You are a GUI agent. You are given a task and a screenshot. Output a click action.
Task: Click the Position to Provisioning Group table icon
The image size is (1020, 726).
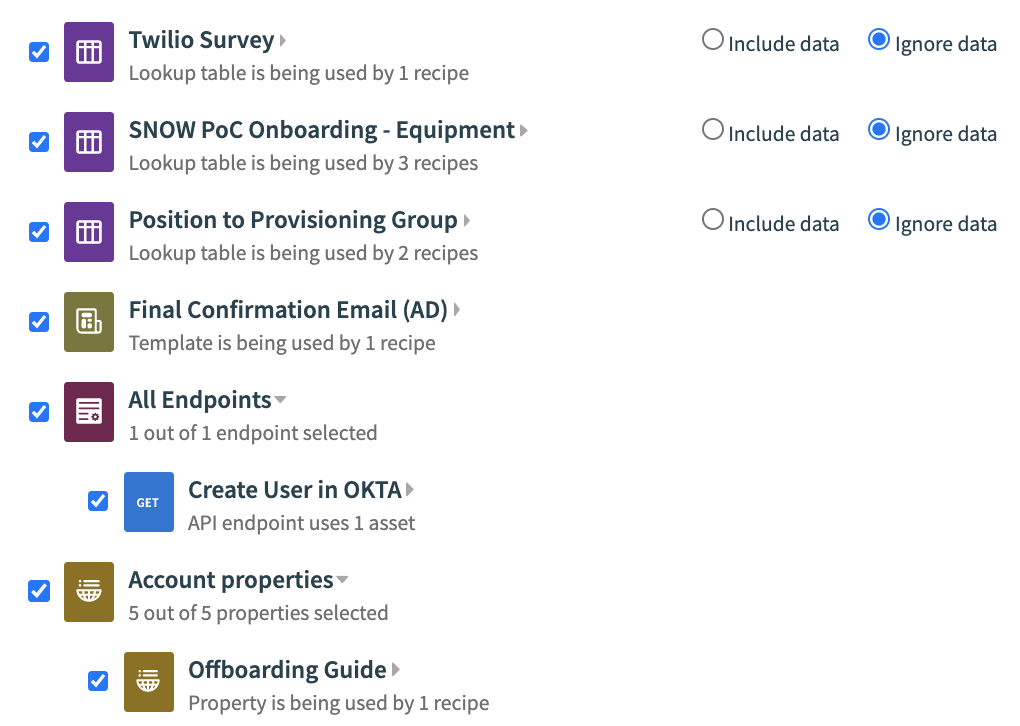tap(88, 232)
